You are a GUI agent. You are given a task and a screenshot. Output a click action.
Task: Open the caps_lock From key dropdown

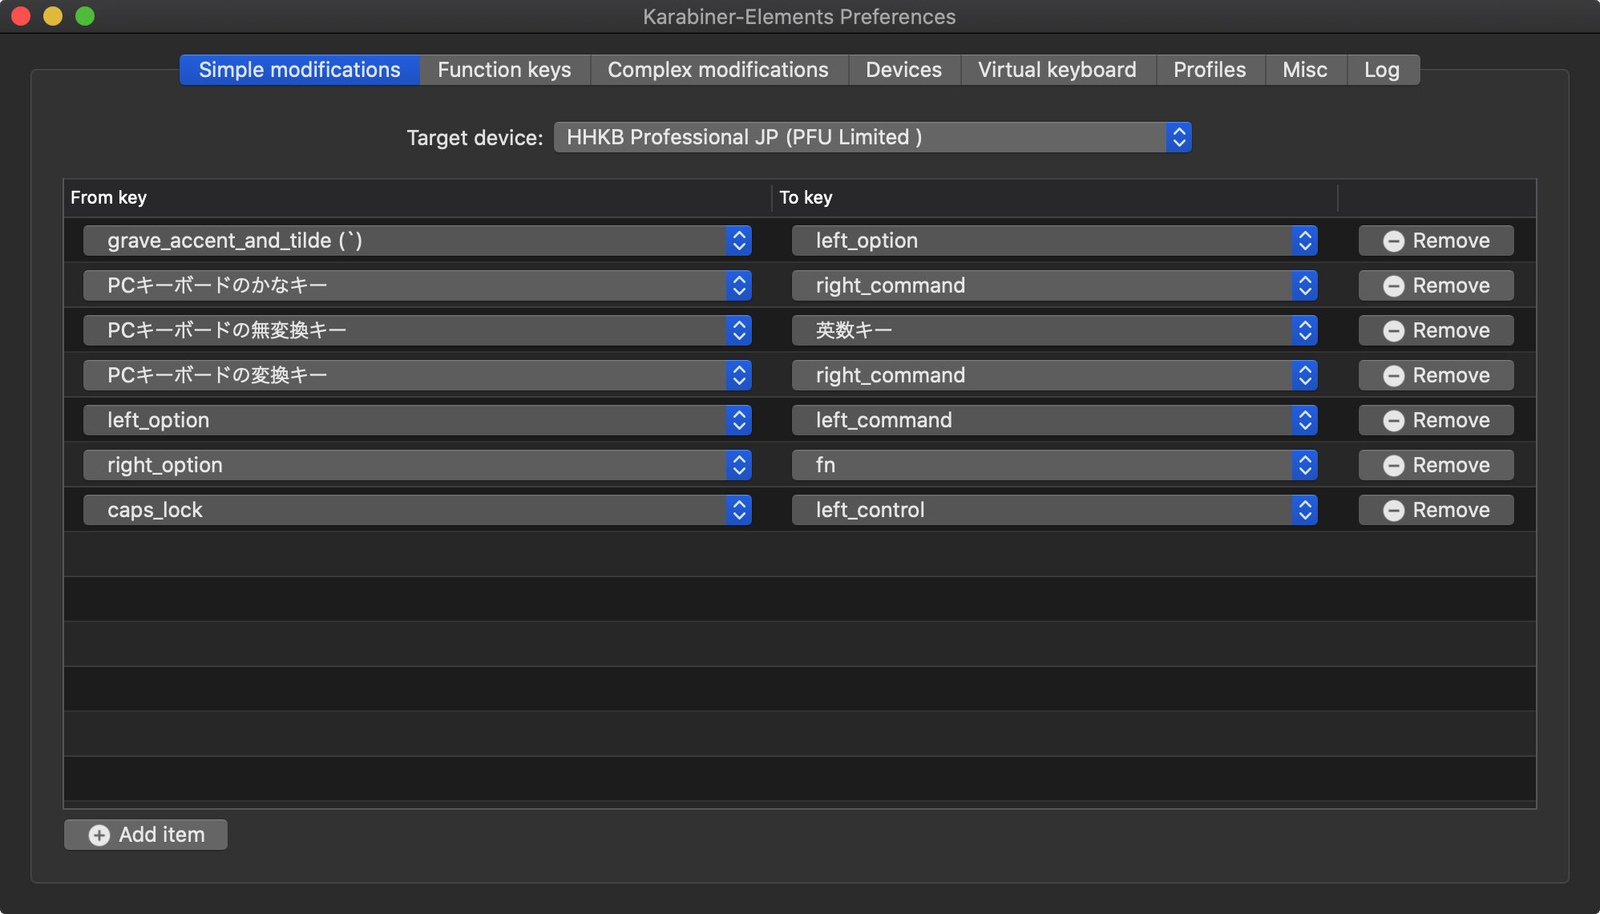[x=417, y=510]
